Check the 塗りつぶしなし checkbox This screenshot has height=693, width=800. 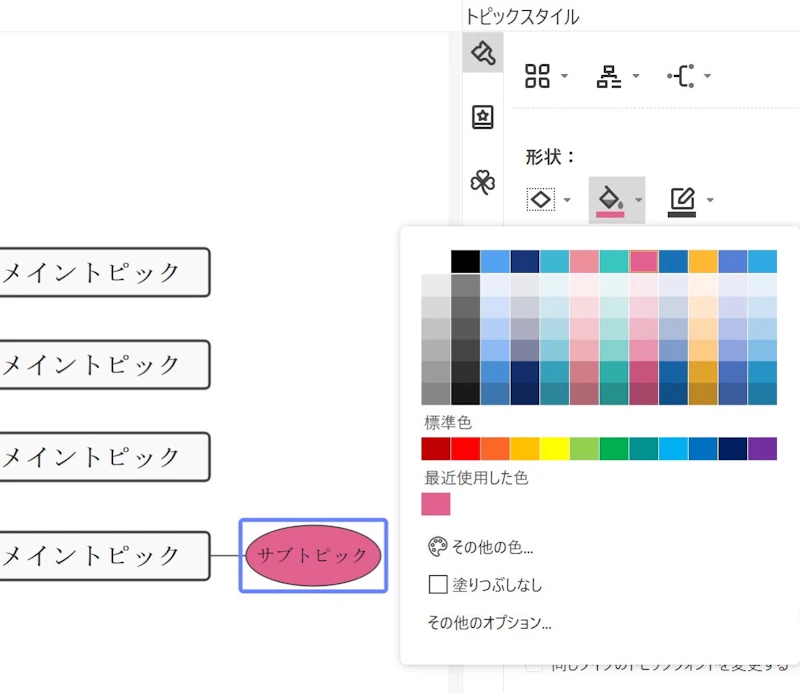(x=437, y=585)
